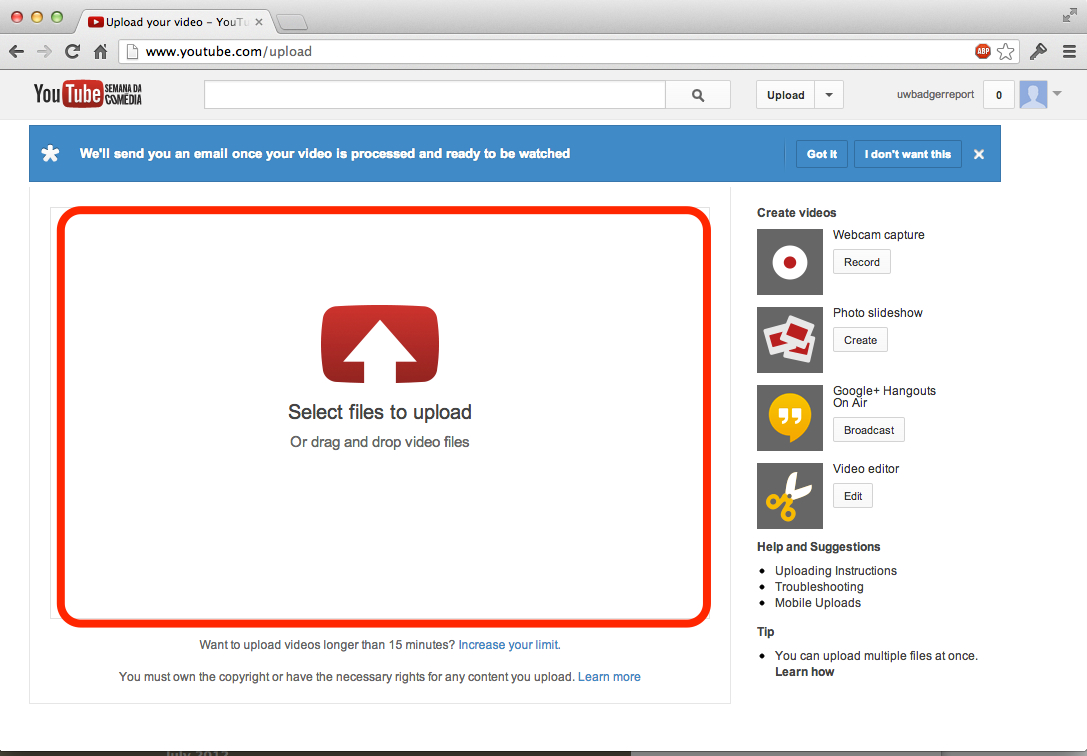Click the search magnifier icon
This screenshot has width=1087, height=756.
coord(697,94)
